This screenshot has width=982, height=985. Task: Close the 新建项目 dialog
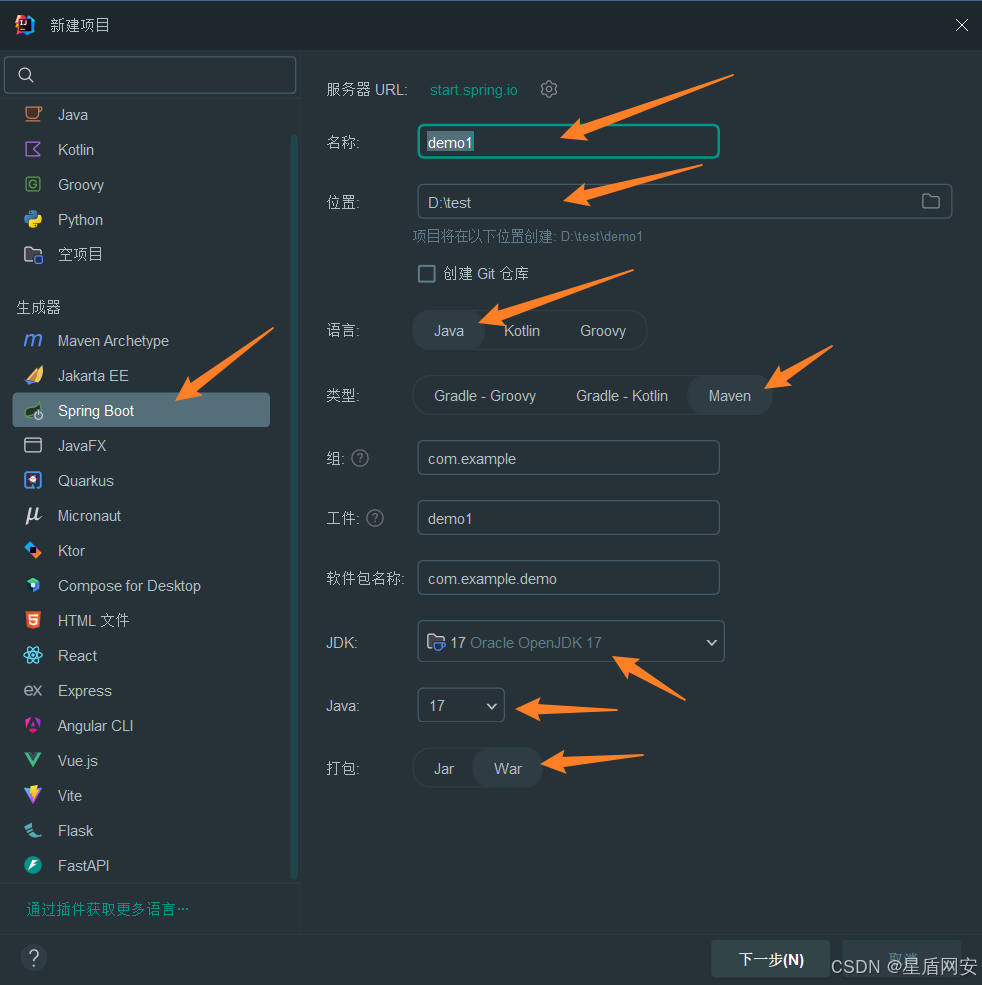click(961, 25)
